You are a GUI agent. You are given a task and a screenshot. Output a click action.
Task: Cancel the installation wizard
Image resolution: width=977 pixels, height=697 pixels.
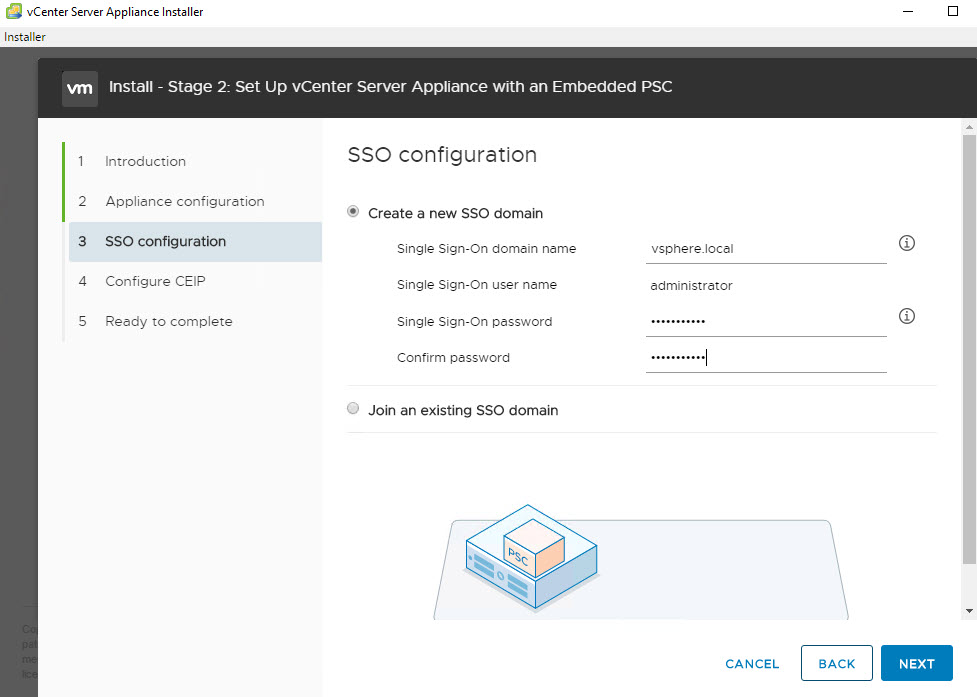click(752, 664)
